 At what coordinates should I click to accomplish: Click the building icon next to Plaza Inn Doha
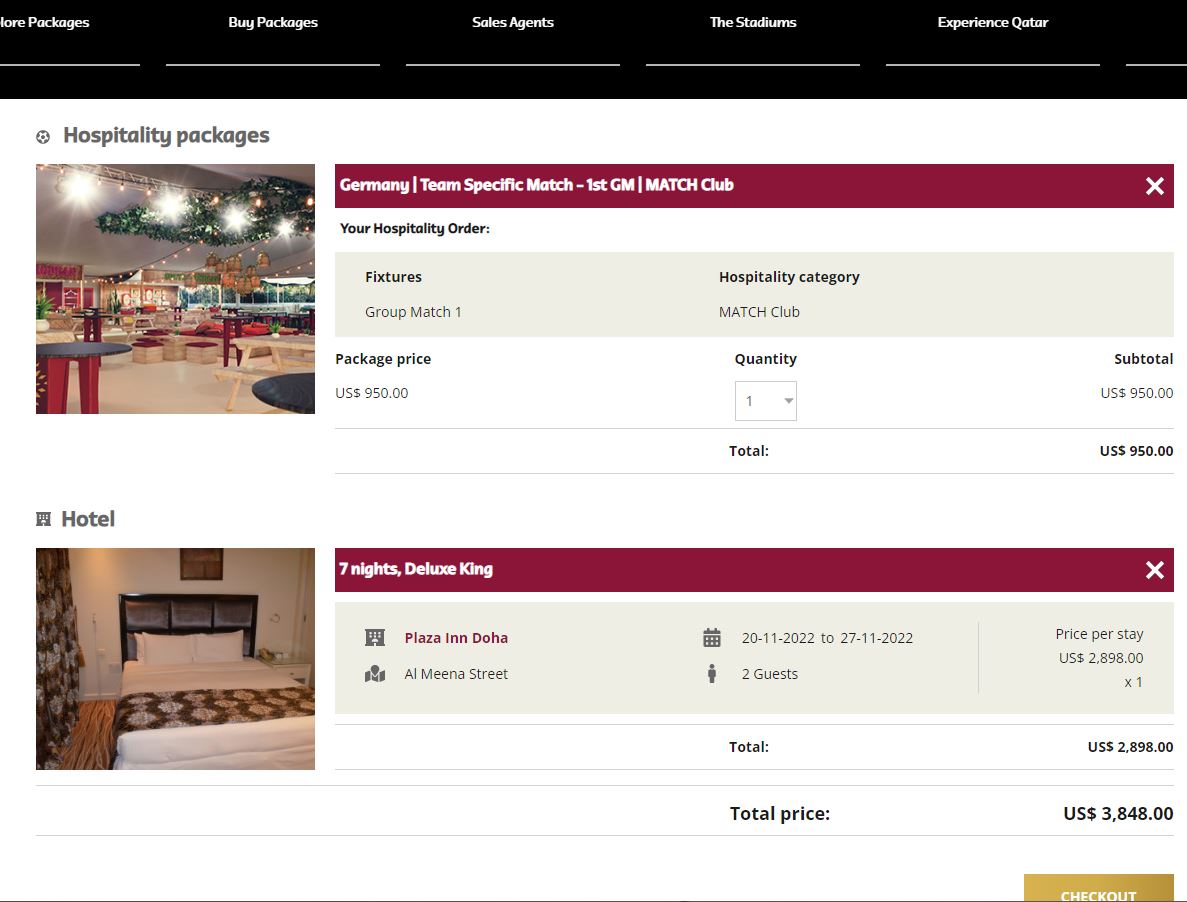pyautogui.click(x=375, y=638)
